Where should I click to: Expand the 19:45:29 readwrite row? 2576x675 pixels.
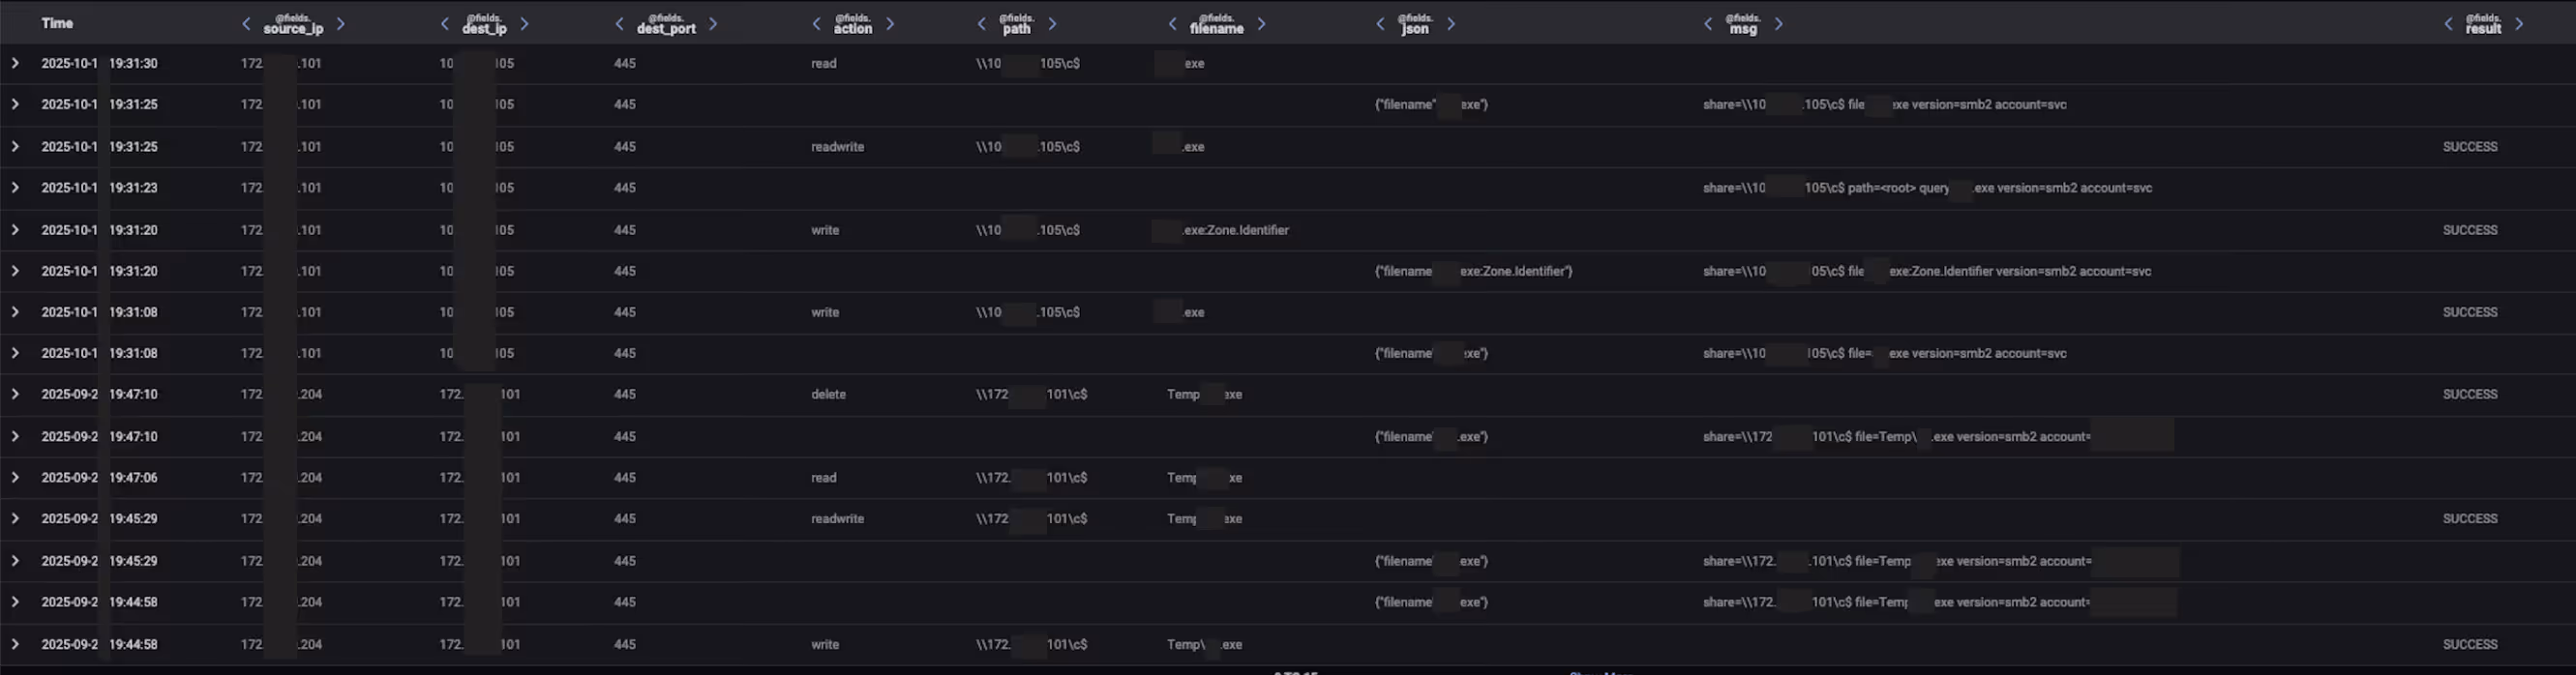pos(15,518)
